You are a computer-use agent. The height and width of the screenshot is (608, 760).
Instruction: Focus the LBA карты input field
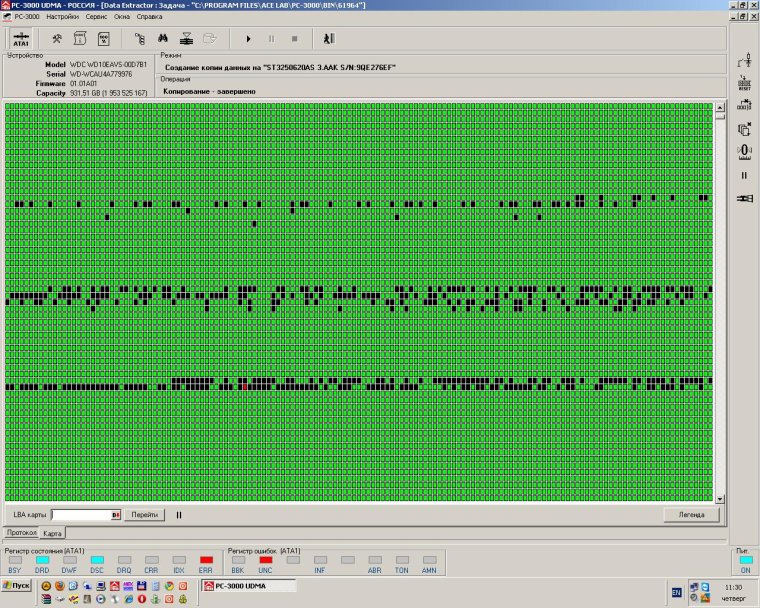tap(81, 514)
